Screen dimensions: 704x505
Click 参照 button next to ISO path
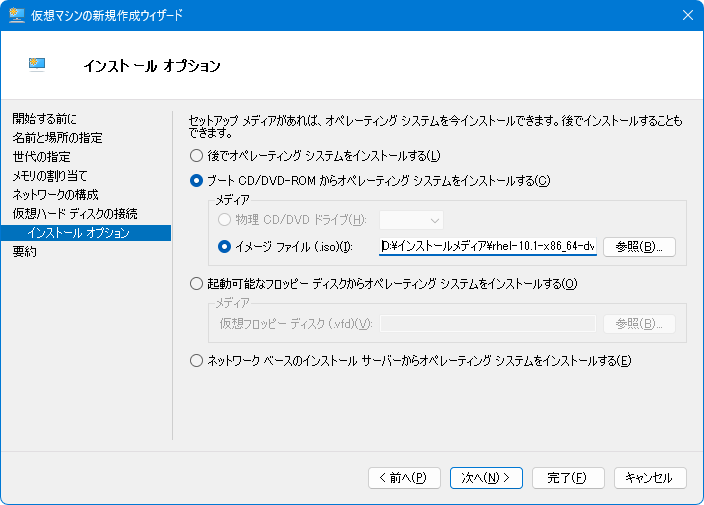click(x=639, y=246)
